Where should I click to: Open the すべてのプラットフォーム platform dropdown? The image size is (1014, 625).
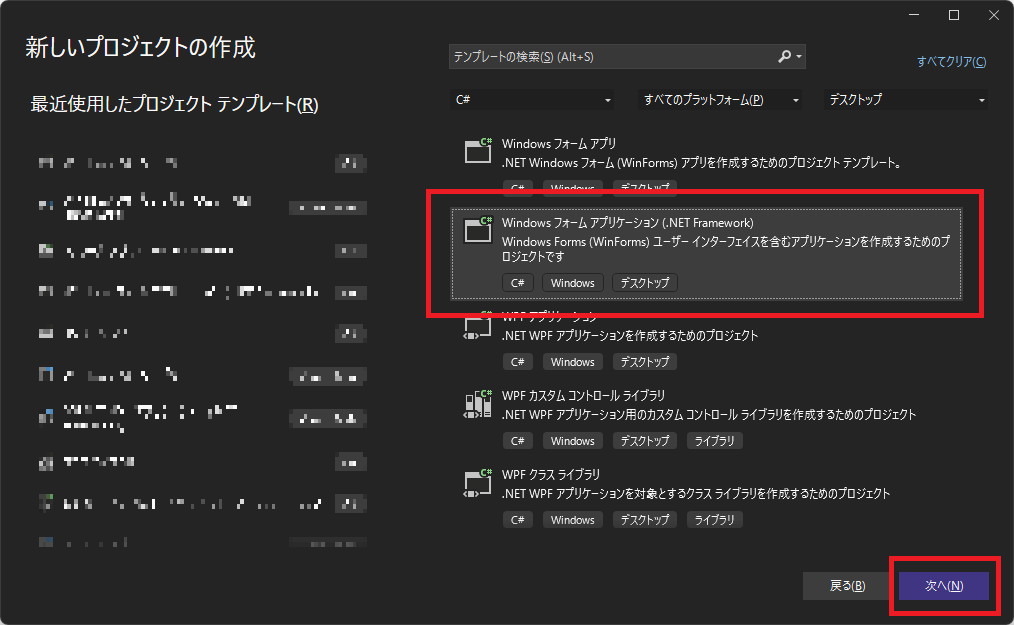point(720,100)
